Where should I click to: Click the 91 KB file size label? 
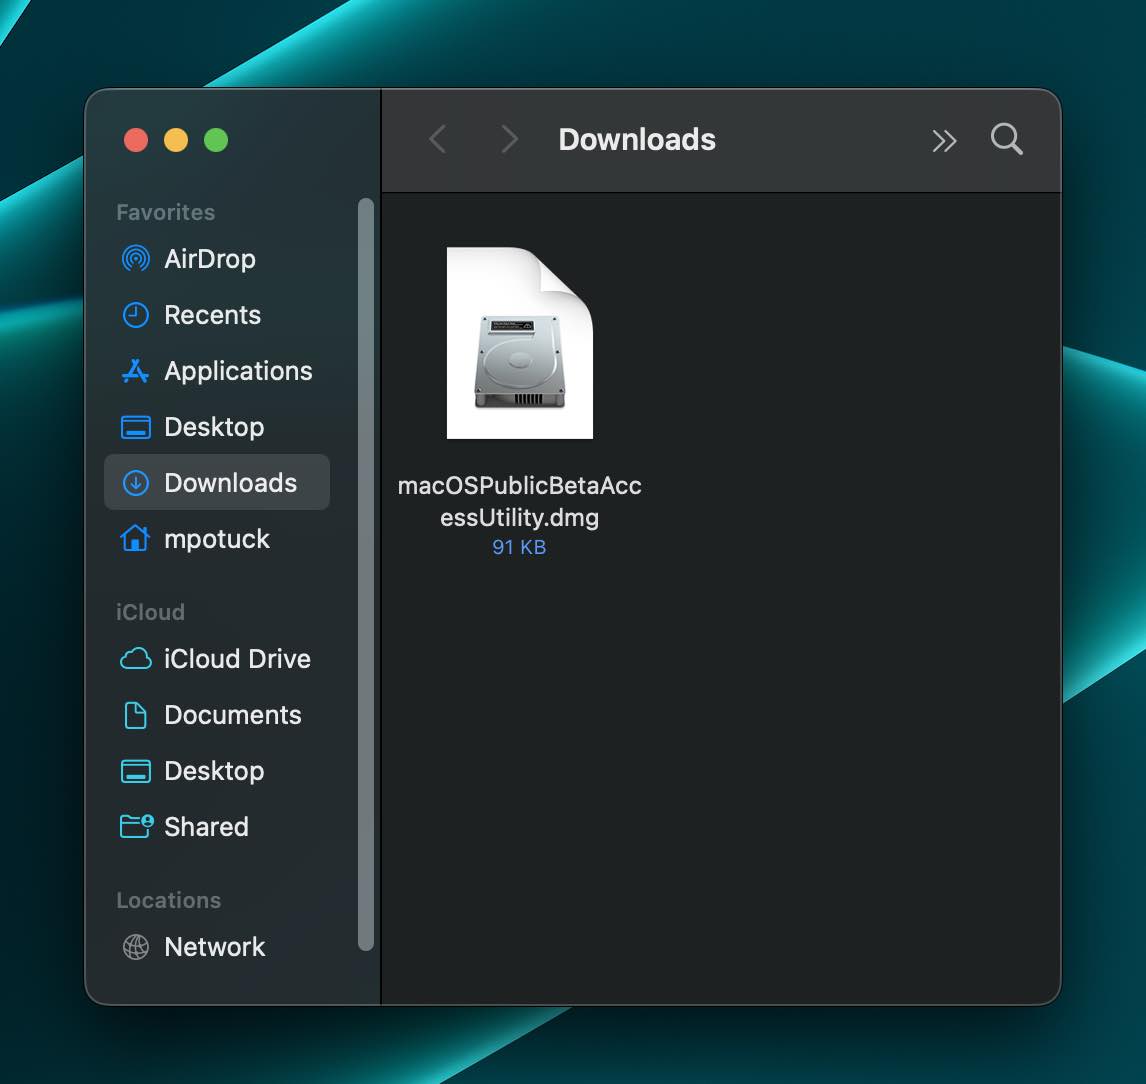tap(519, 547)
